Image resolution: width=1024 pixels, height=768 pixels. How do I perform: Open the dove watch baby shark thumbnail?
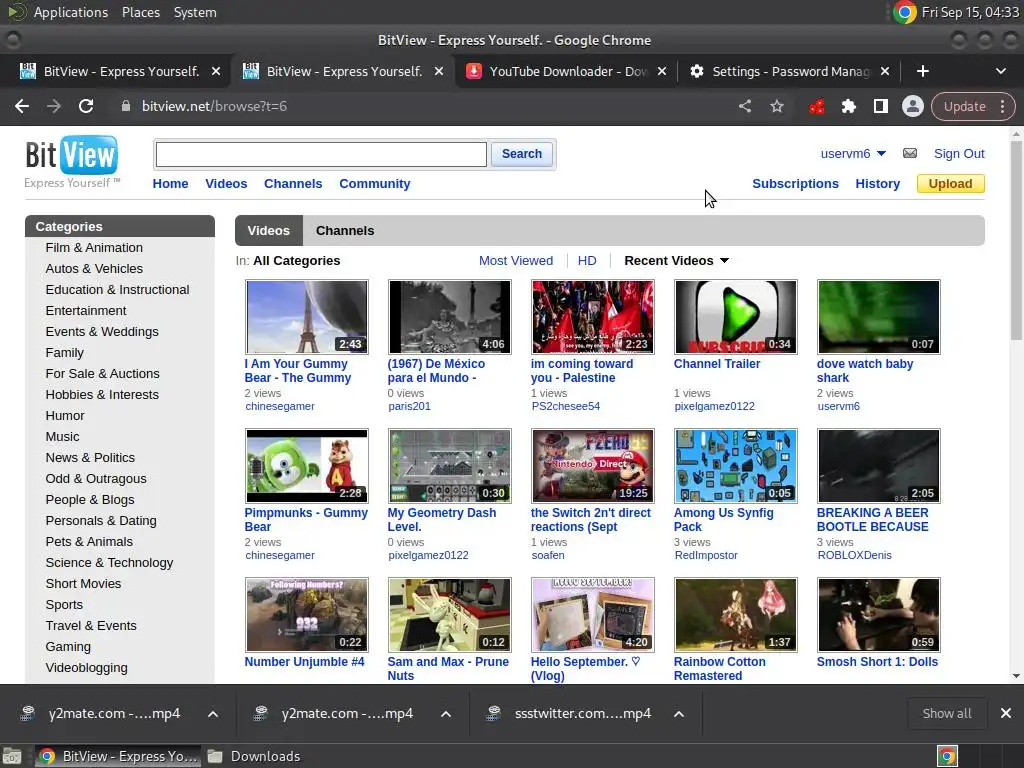pos(878,317)
